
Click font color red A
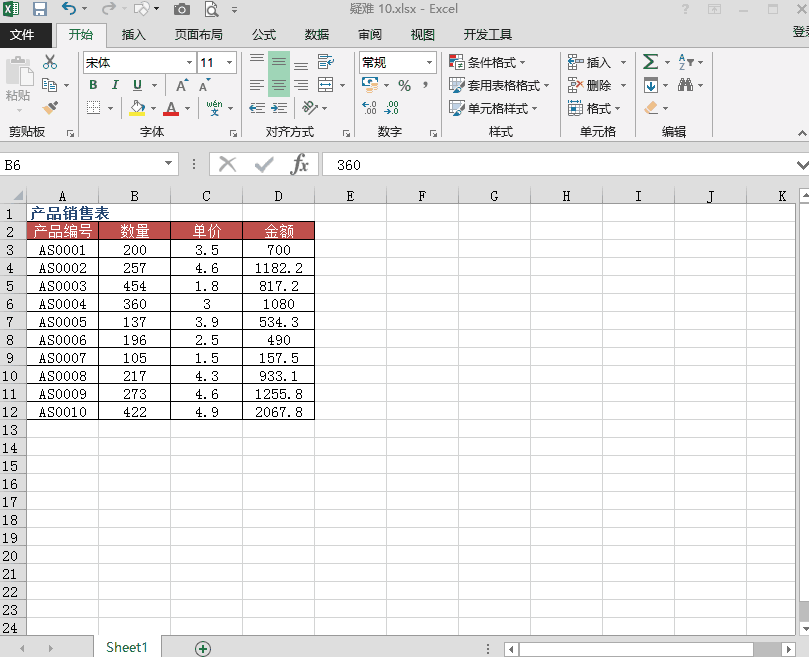click(171, 108)
